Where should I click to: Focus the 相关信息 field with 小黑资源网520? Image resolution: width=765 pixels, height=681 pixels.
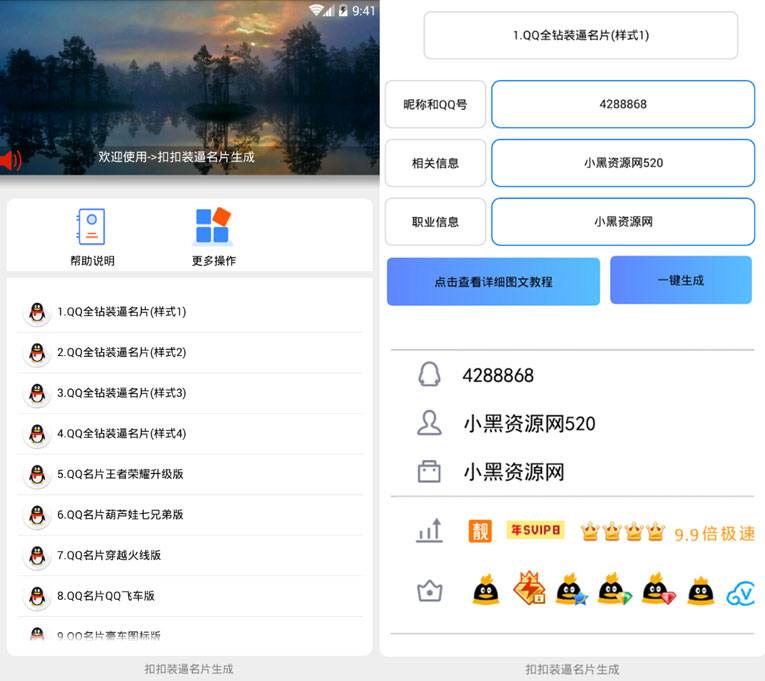point(622,163)
